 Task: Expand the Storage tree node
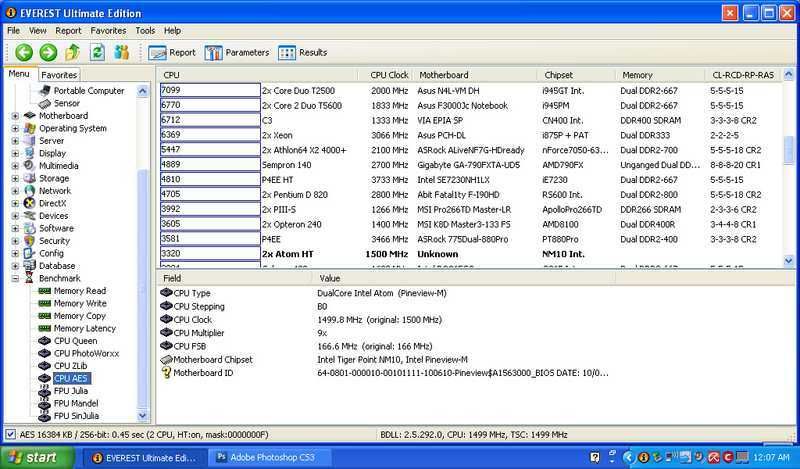tap(15, 179)
